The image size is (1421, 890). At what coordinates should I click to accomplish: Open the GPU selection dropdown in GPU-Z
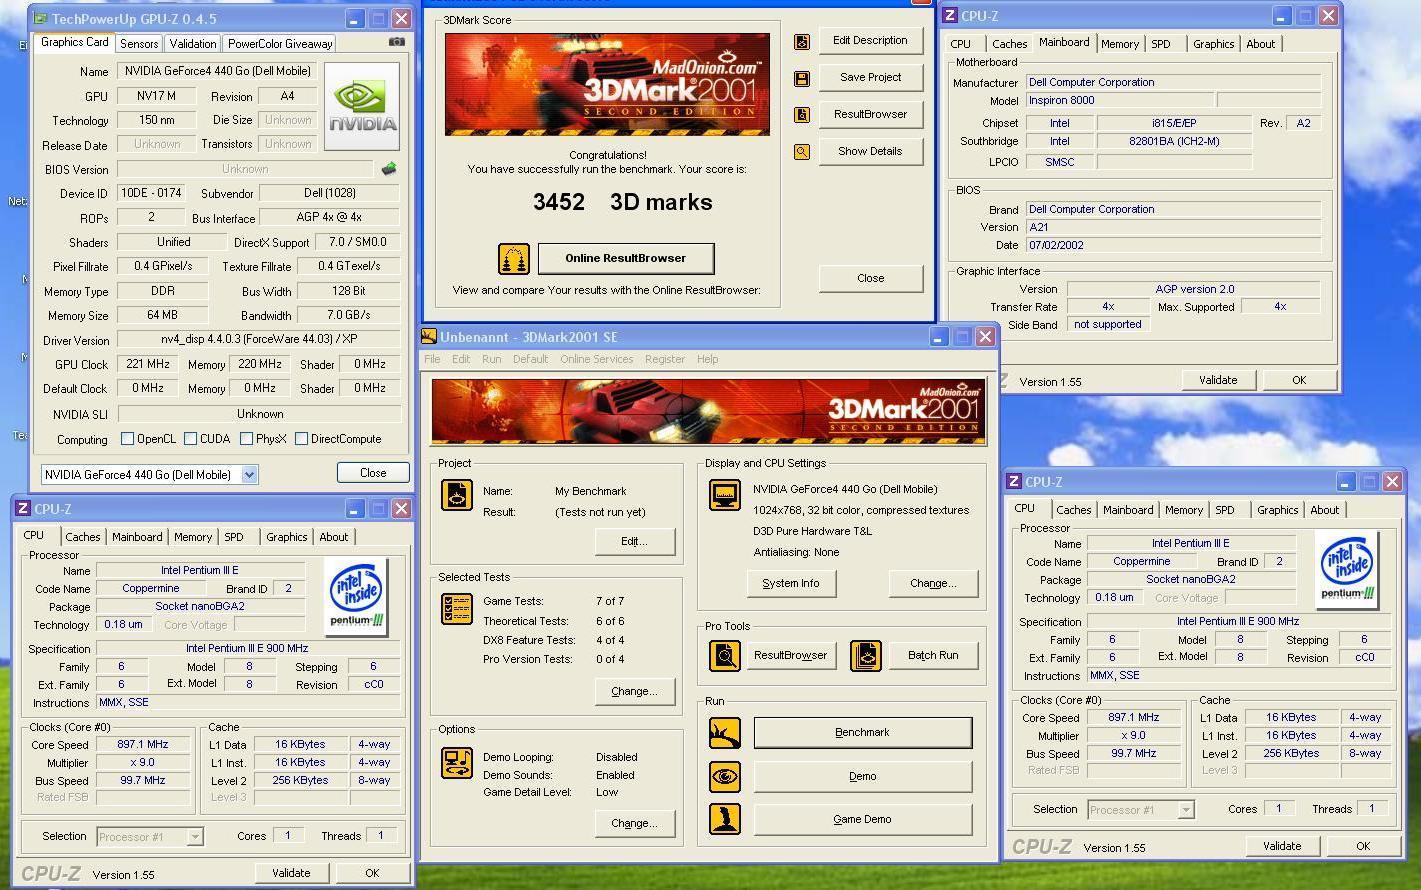coord(250,475)
